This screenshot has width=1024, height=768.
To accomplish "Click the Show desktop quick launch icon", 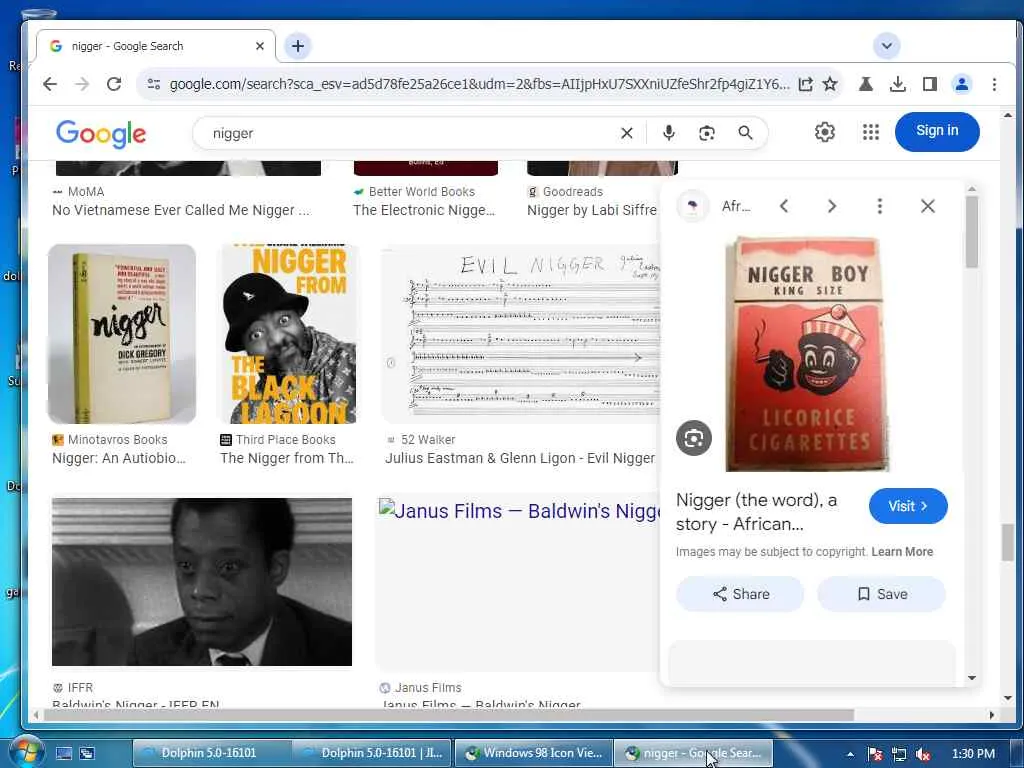I will click(x=63, y=754).
